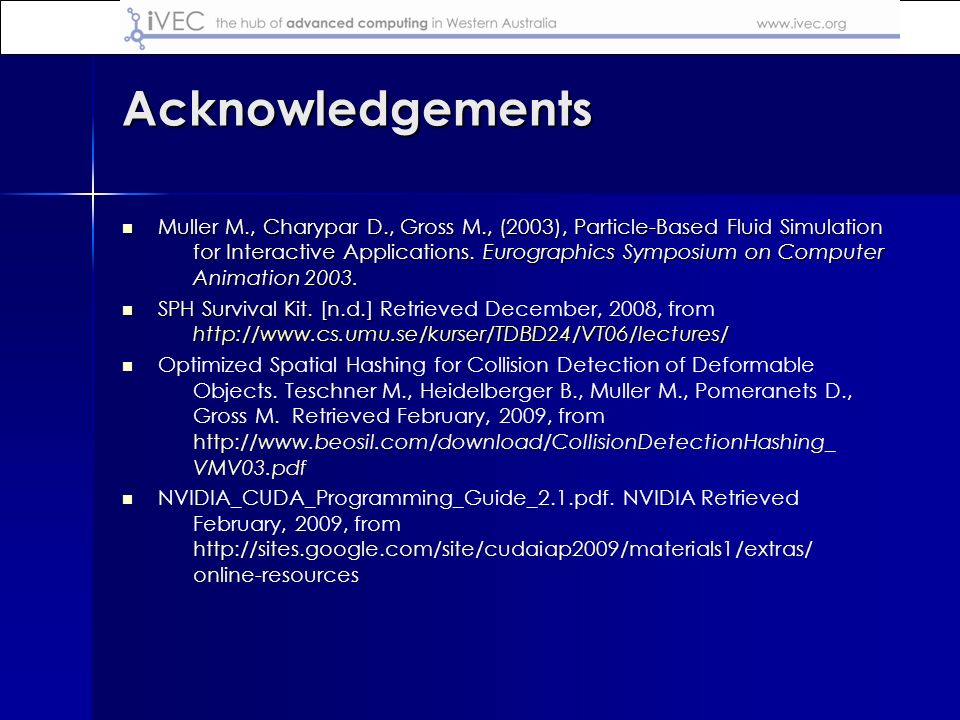Click 'for Interactive Applications.' text
This screenshot has width=960, height=720.
pos(334,252)
